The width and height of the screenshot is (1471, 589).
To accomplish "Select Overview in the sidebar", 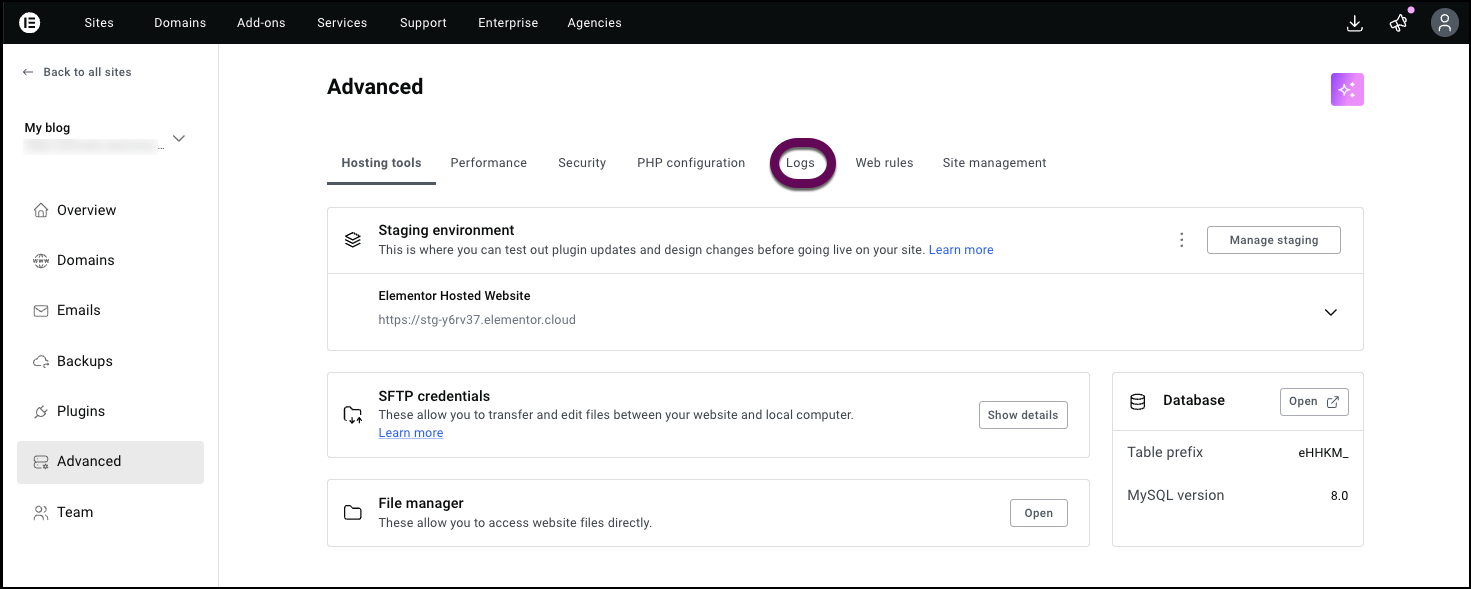I will pos(84,209).
